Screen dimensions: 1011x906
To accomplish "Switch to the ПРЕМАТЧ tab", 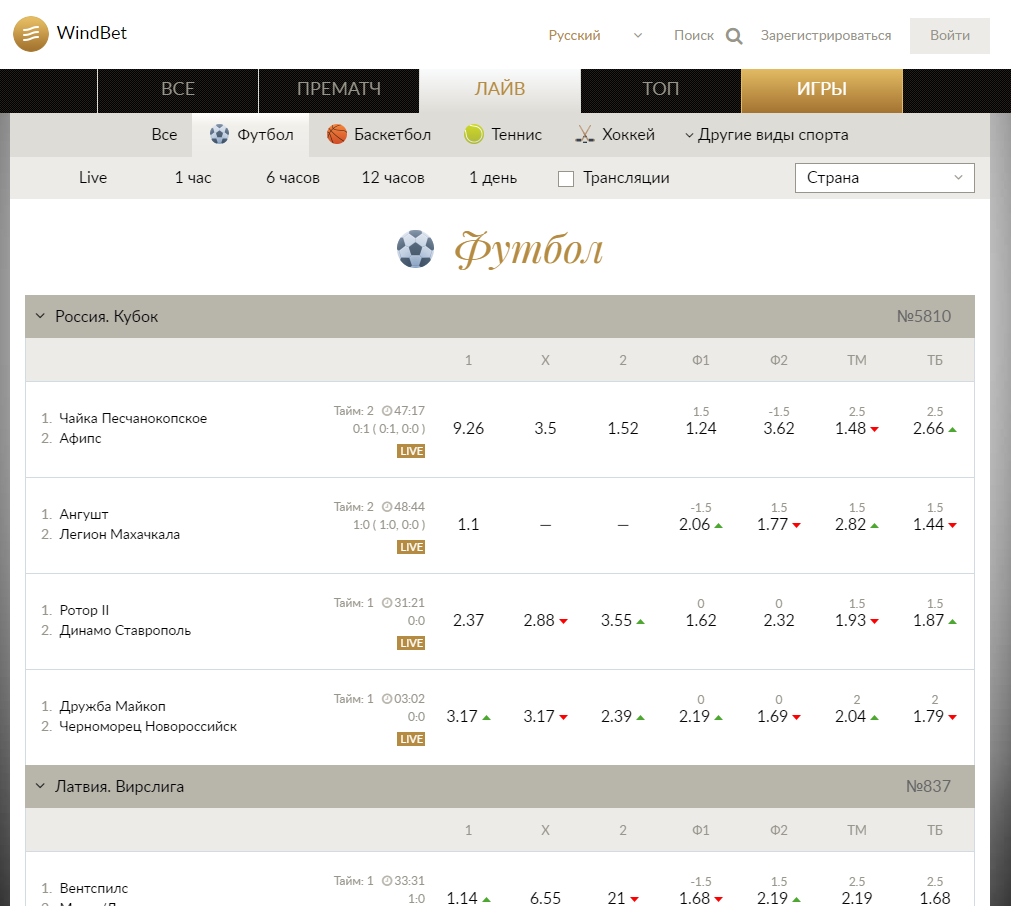I will 339,90.
